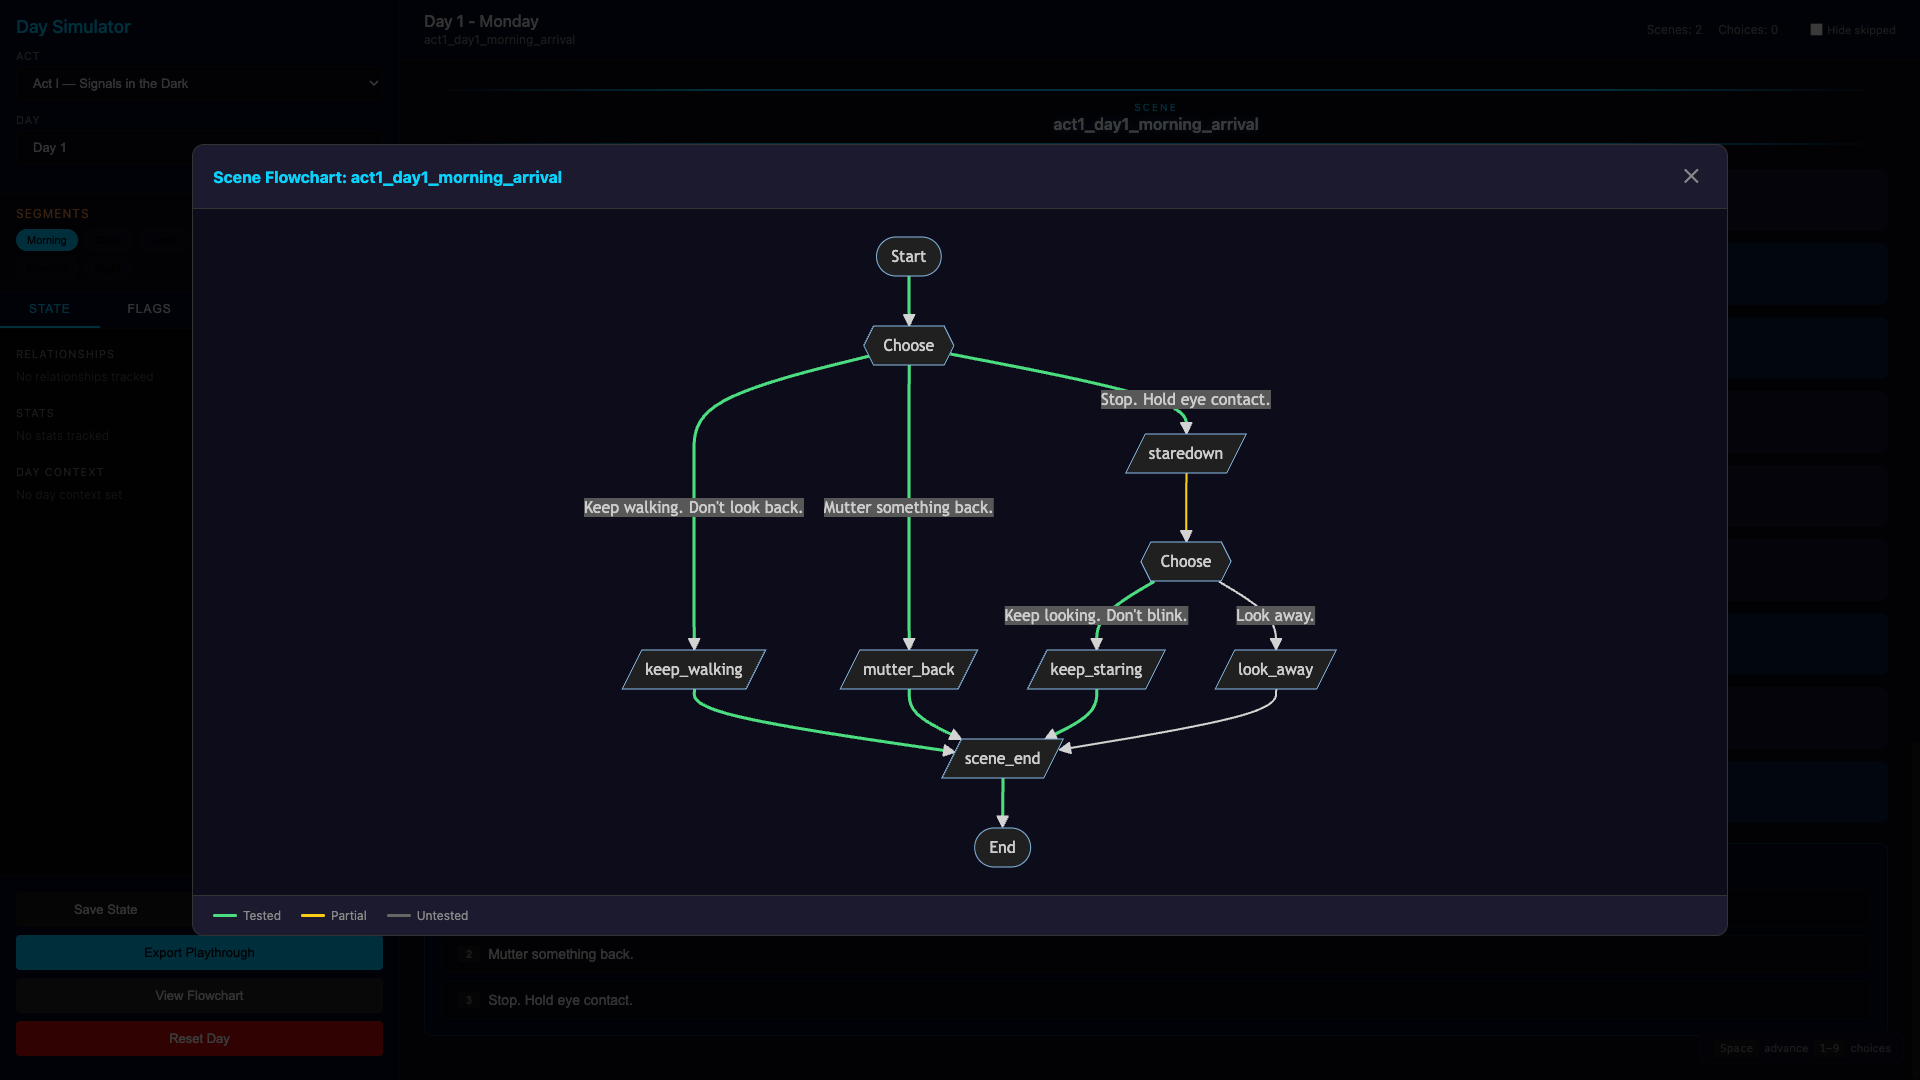Select the scene_end node
This screenshot has height=1080, width=1920.
pos(1002,759)
